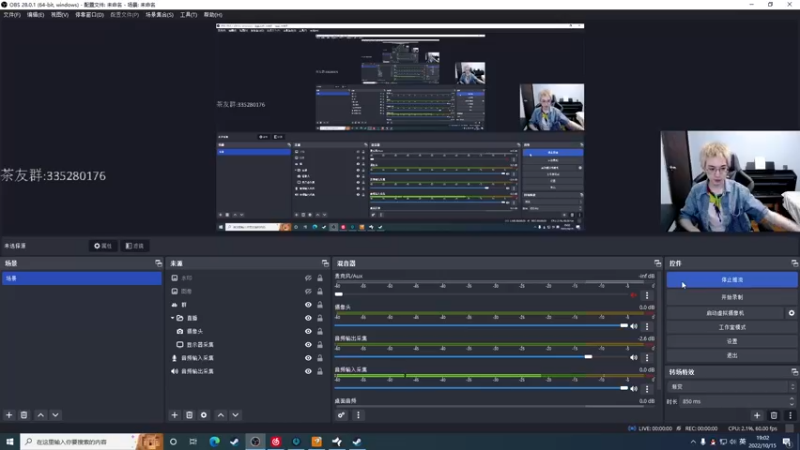
Task: Open source properties button below preview
Action: pyautogui.click(x=103, y=246)
